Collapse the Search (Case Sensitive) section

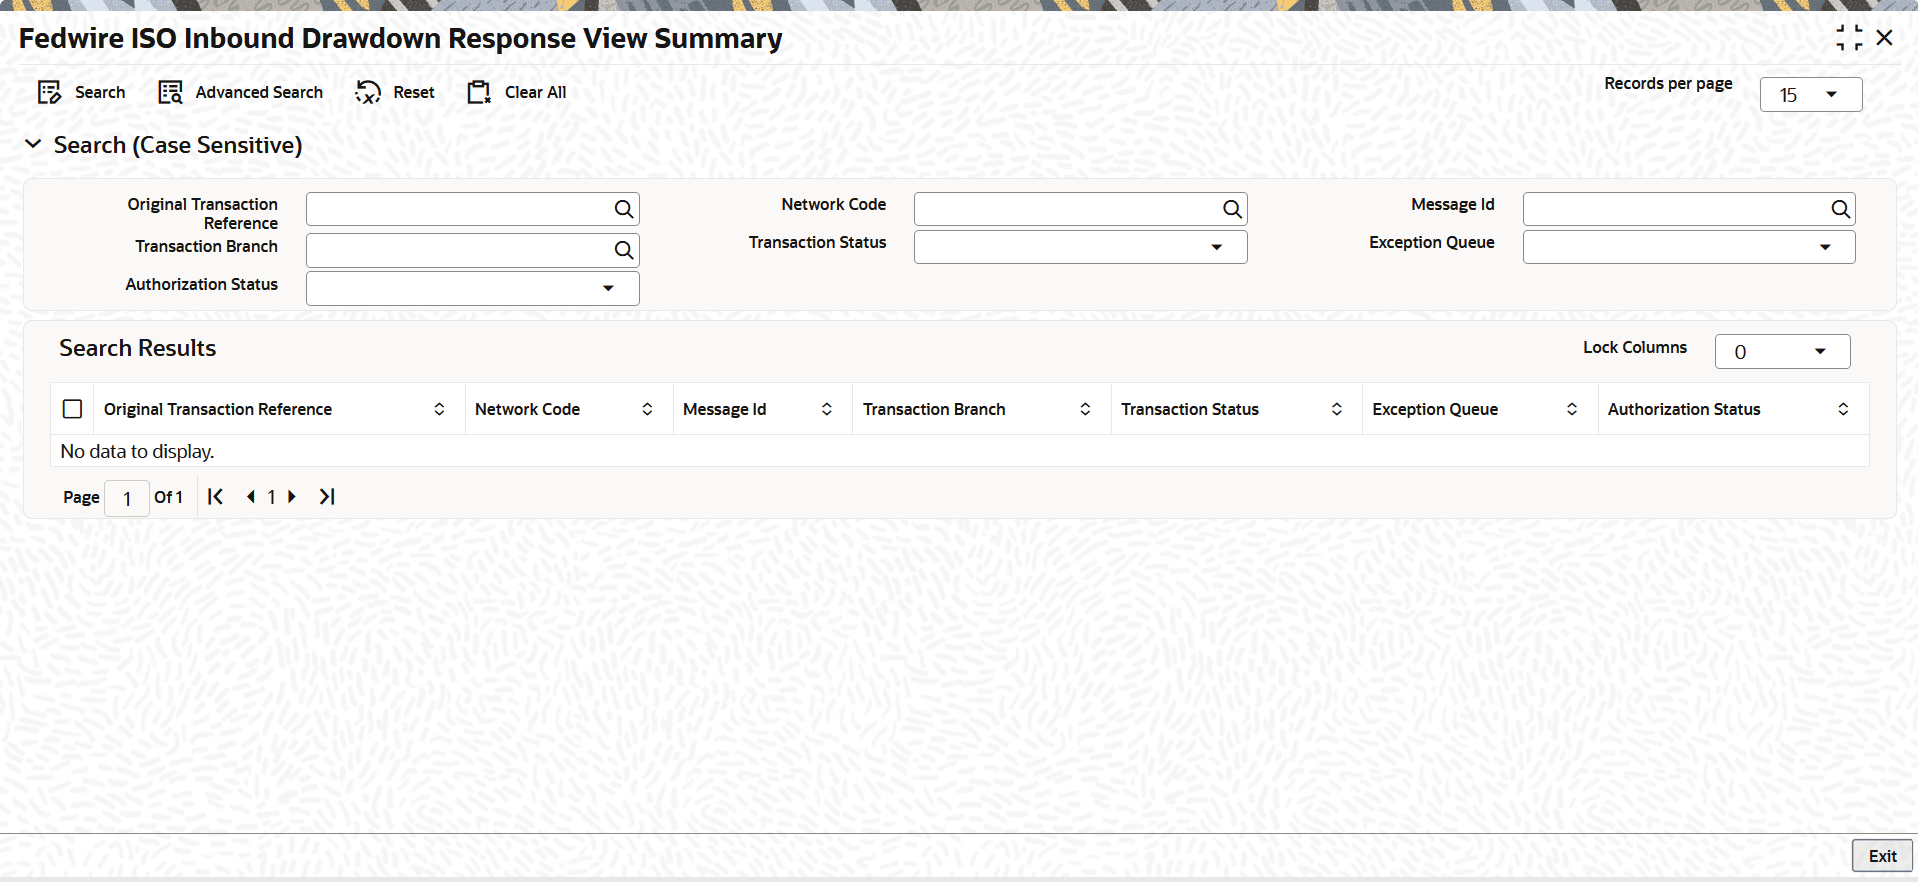point(33,144)
